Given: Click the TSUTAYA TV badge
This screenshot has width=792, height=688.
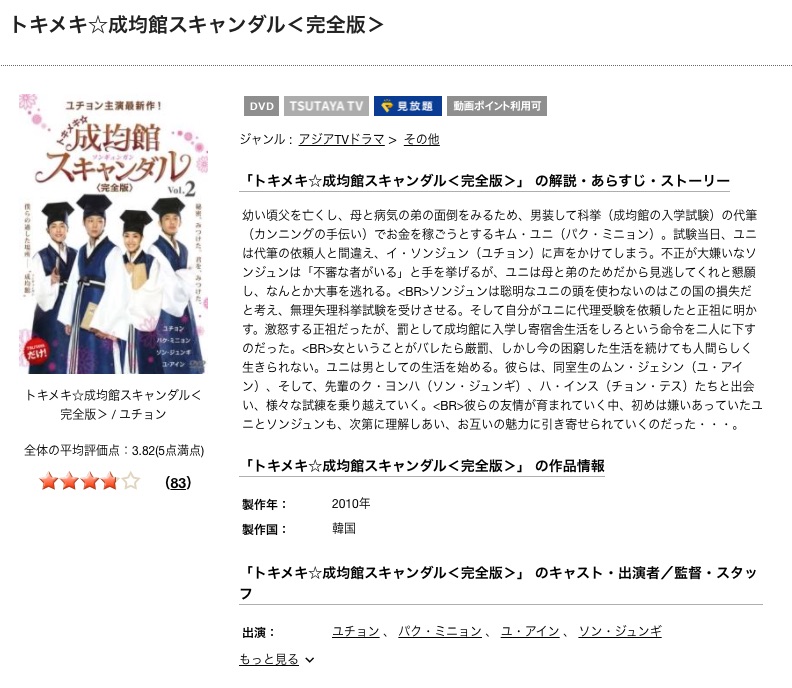Looking at the screenshot, I should (326, 106).
